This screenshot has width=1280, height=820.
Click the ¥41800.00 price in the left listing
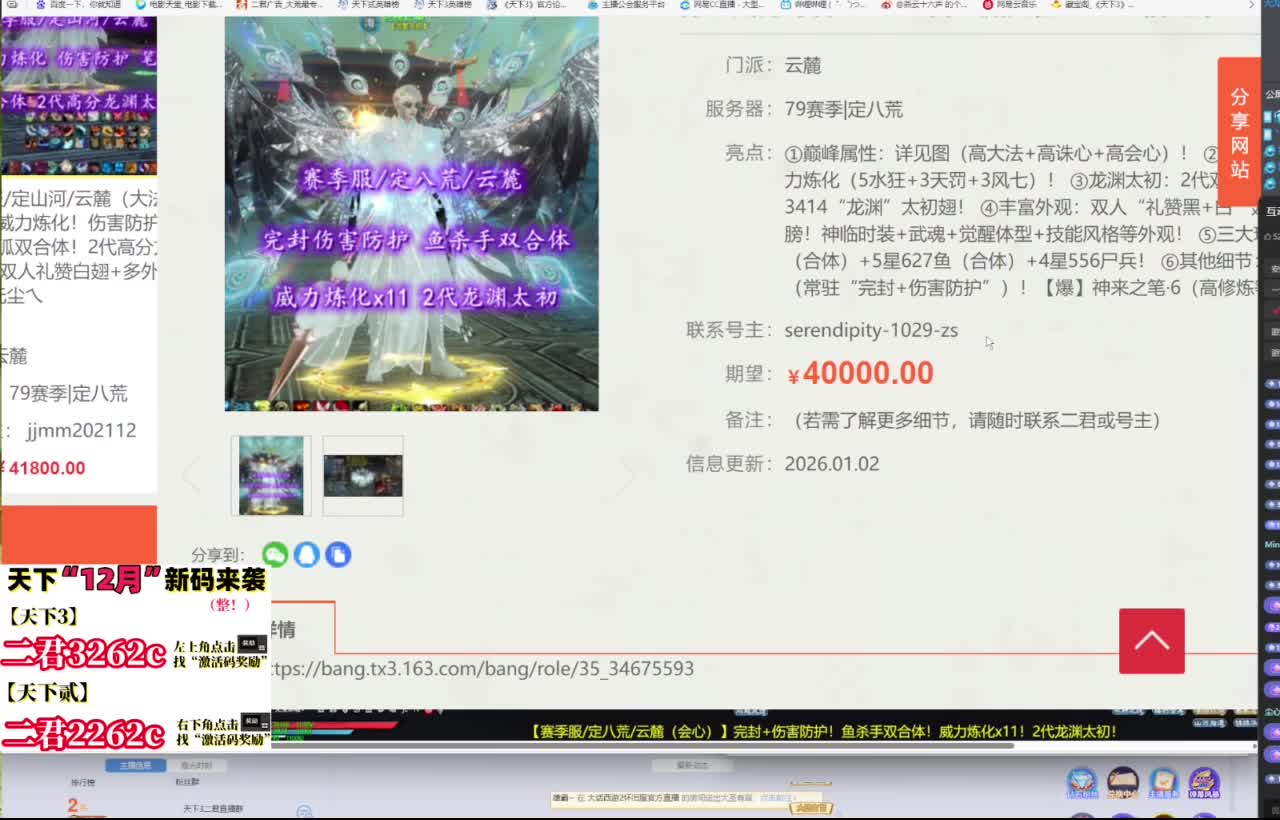pos(43,468)
